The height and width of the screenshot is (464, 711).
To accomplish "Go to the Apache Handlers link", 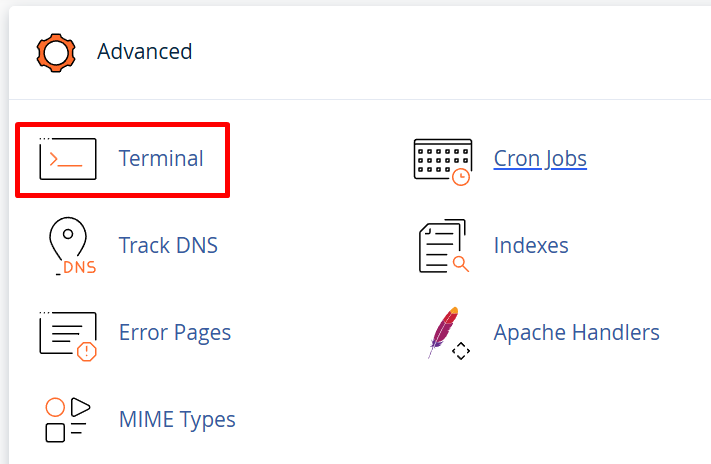I will click(576, 332).
